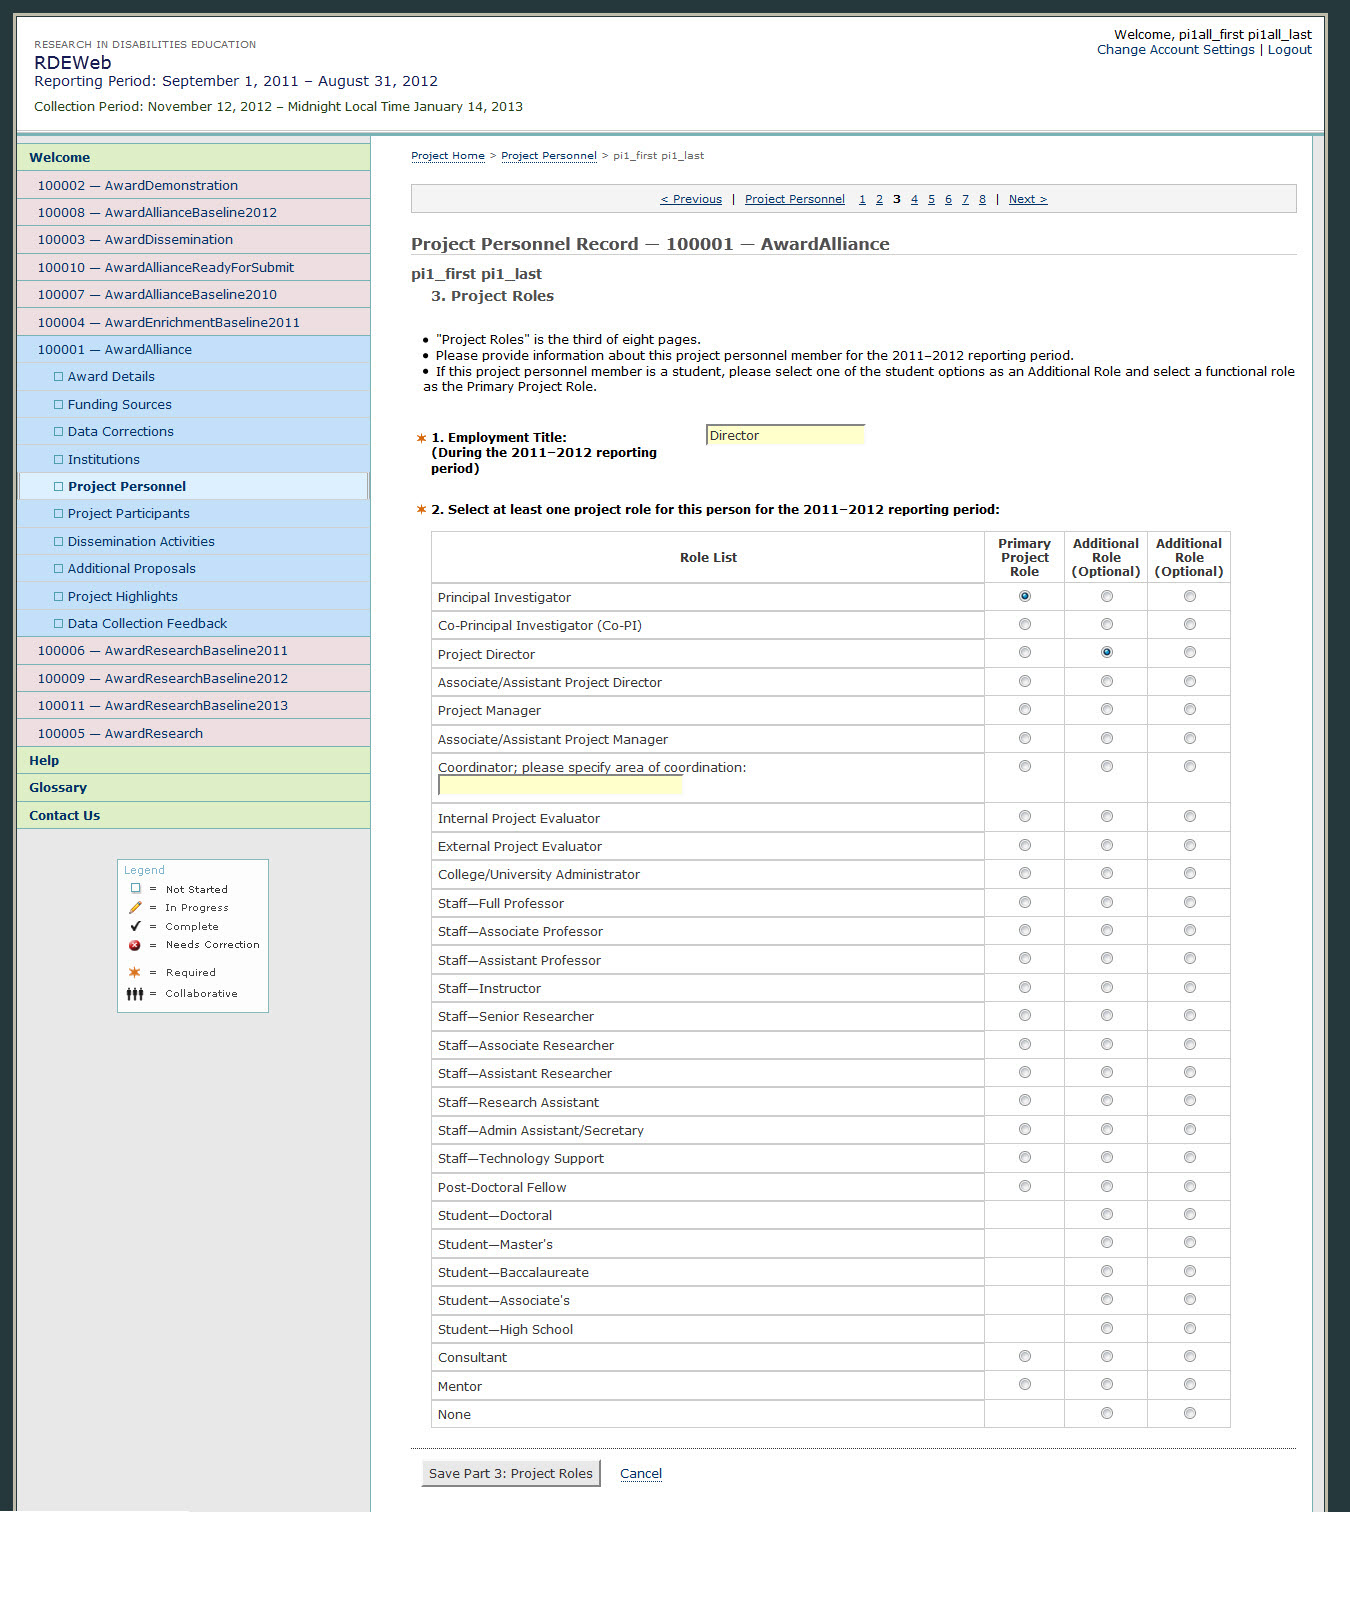Open award 100009 — AwardResearchBaseline2012
1350x1605 pixels.
193,678
